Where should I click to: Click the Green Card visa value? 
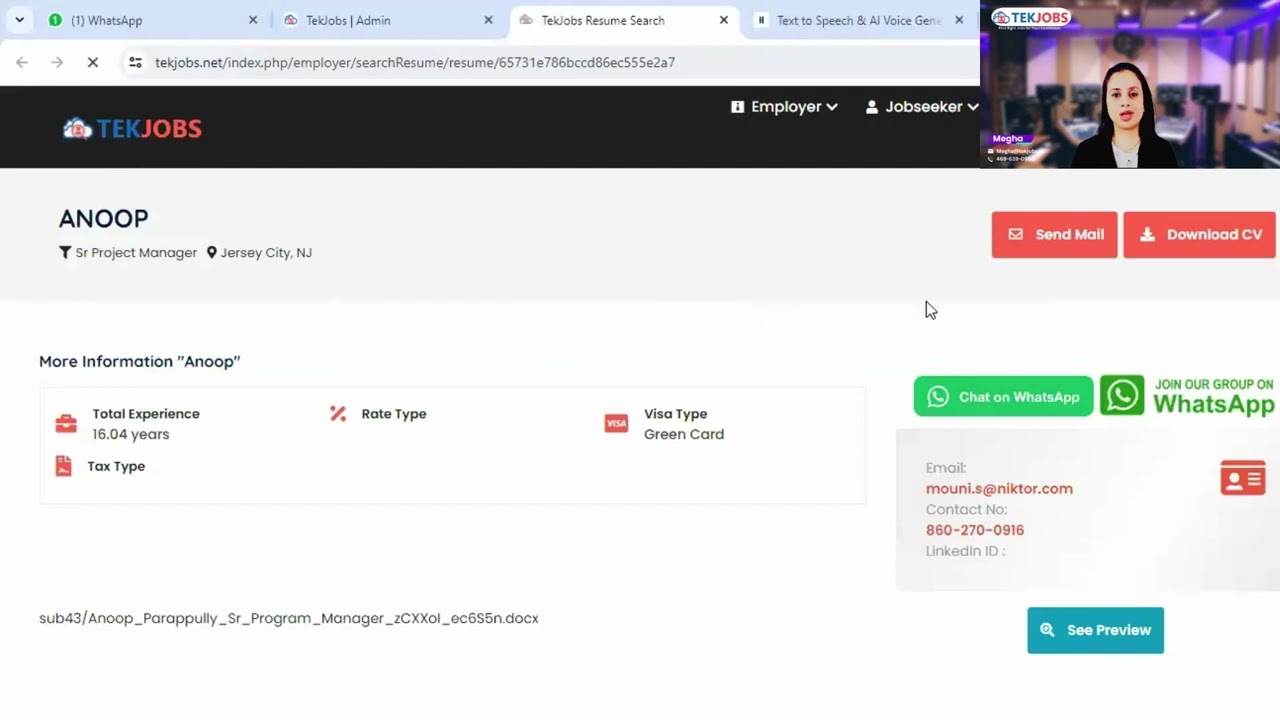point(684,434)
